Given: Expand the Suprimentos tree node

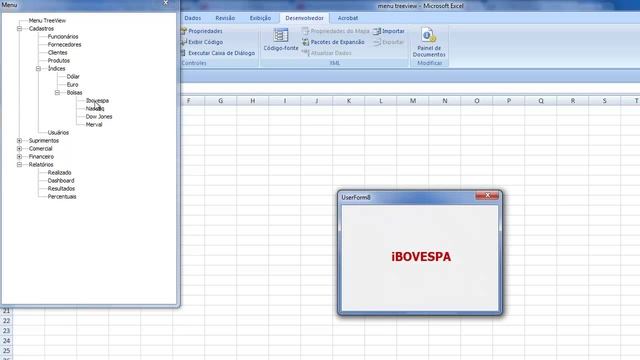Looking at the screenshot, I should pos(19,140).
